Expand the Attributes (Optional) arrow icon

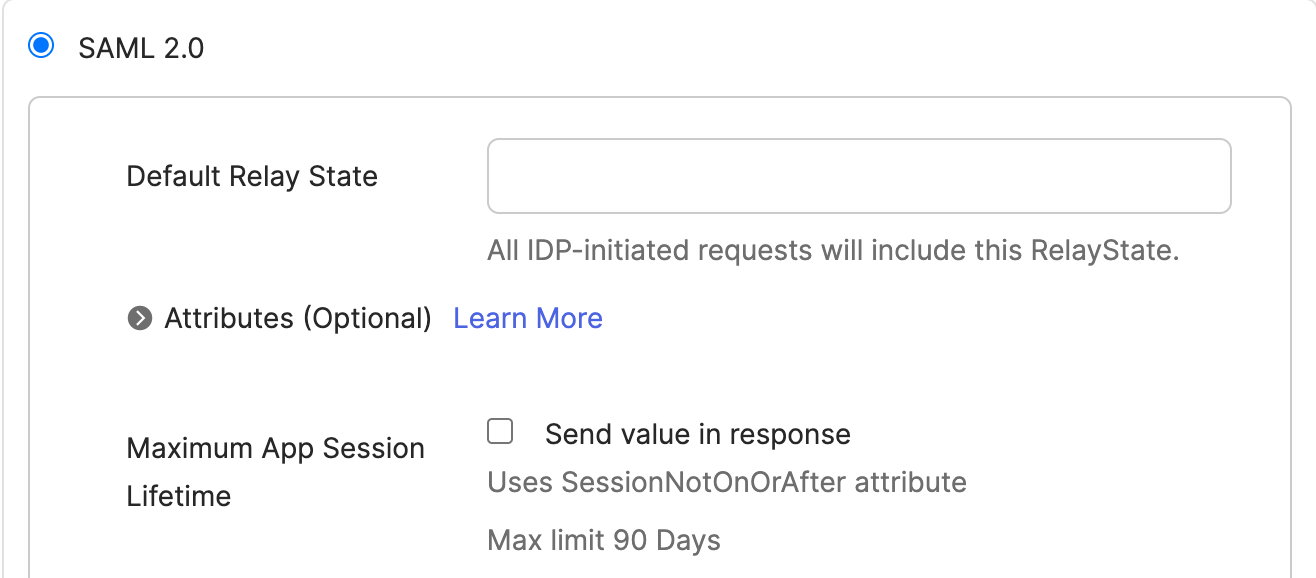[140, 319]
